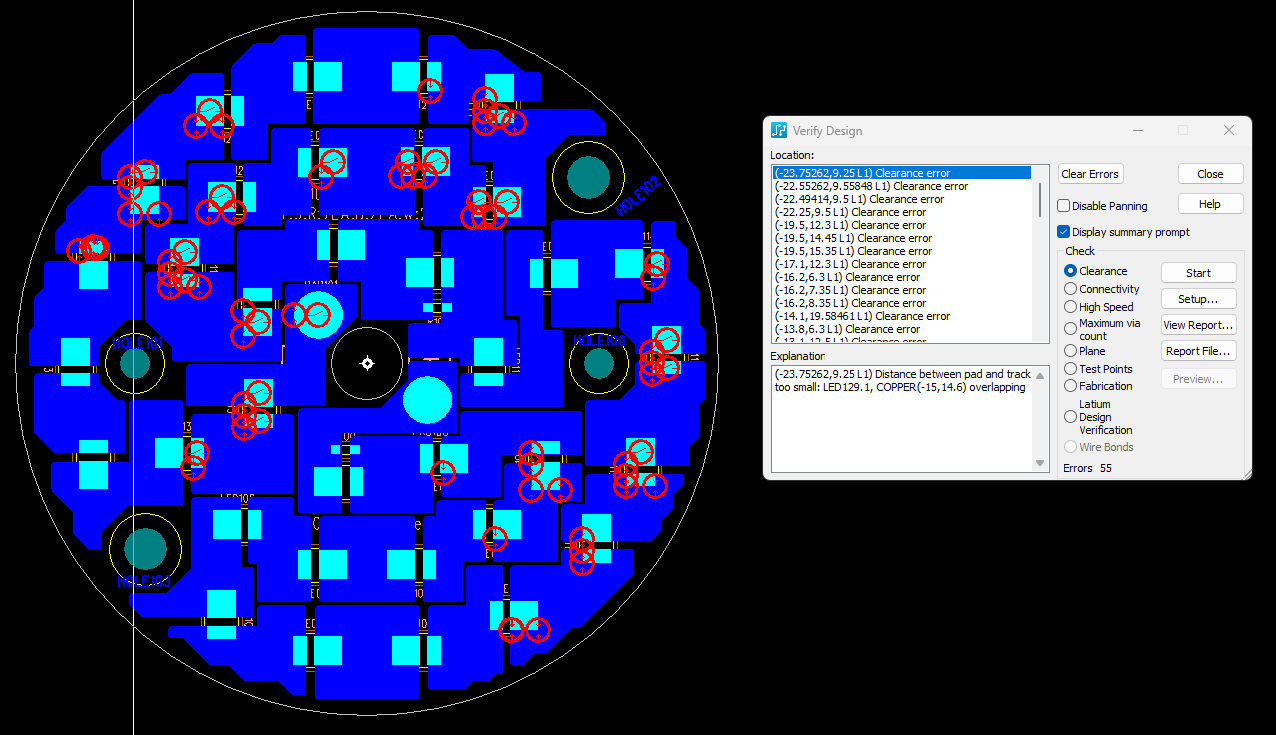Choose the Fabrication check option
The image size is (1276, 735).
click(1071, 386)
